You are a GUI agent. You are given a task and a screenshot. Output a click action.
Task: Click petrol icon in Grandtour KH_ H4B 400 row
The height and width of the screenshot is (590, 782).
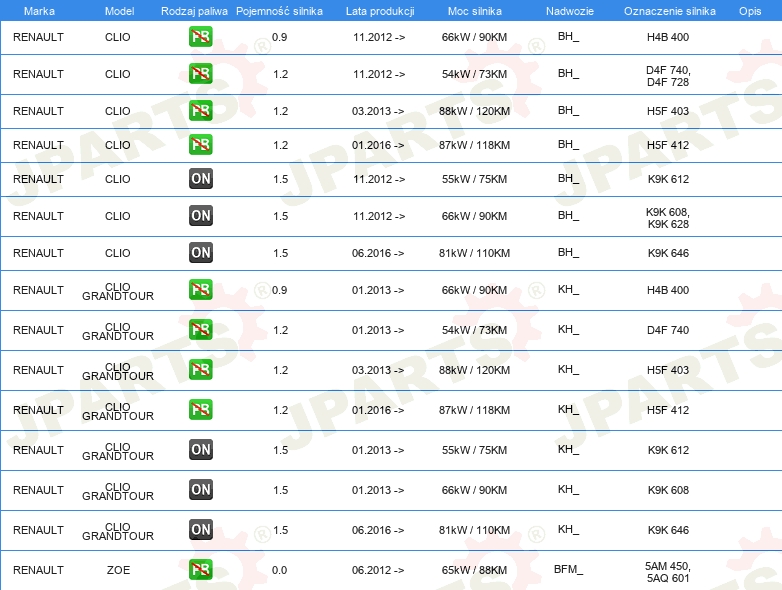click(x=200, y=290)
